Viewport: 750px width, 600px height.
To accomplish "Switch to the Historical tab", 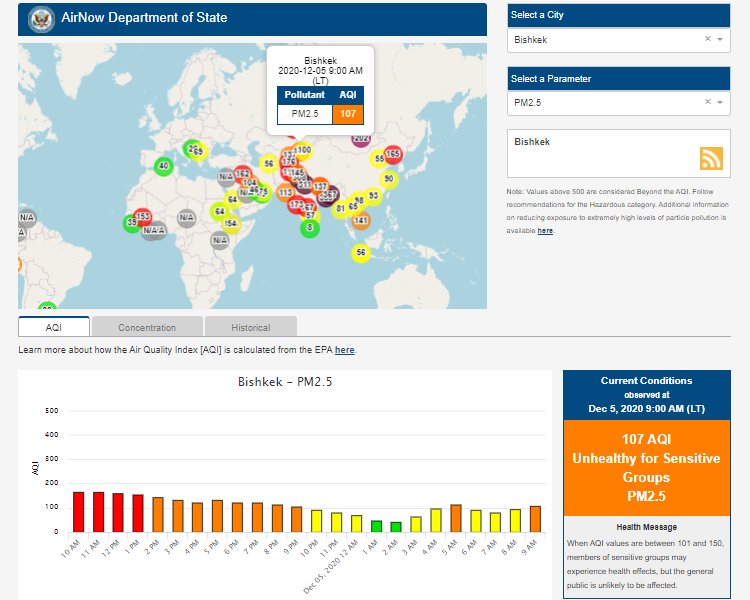I will pyautogui.click(x=250, y=327).
